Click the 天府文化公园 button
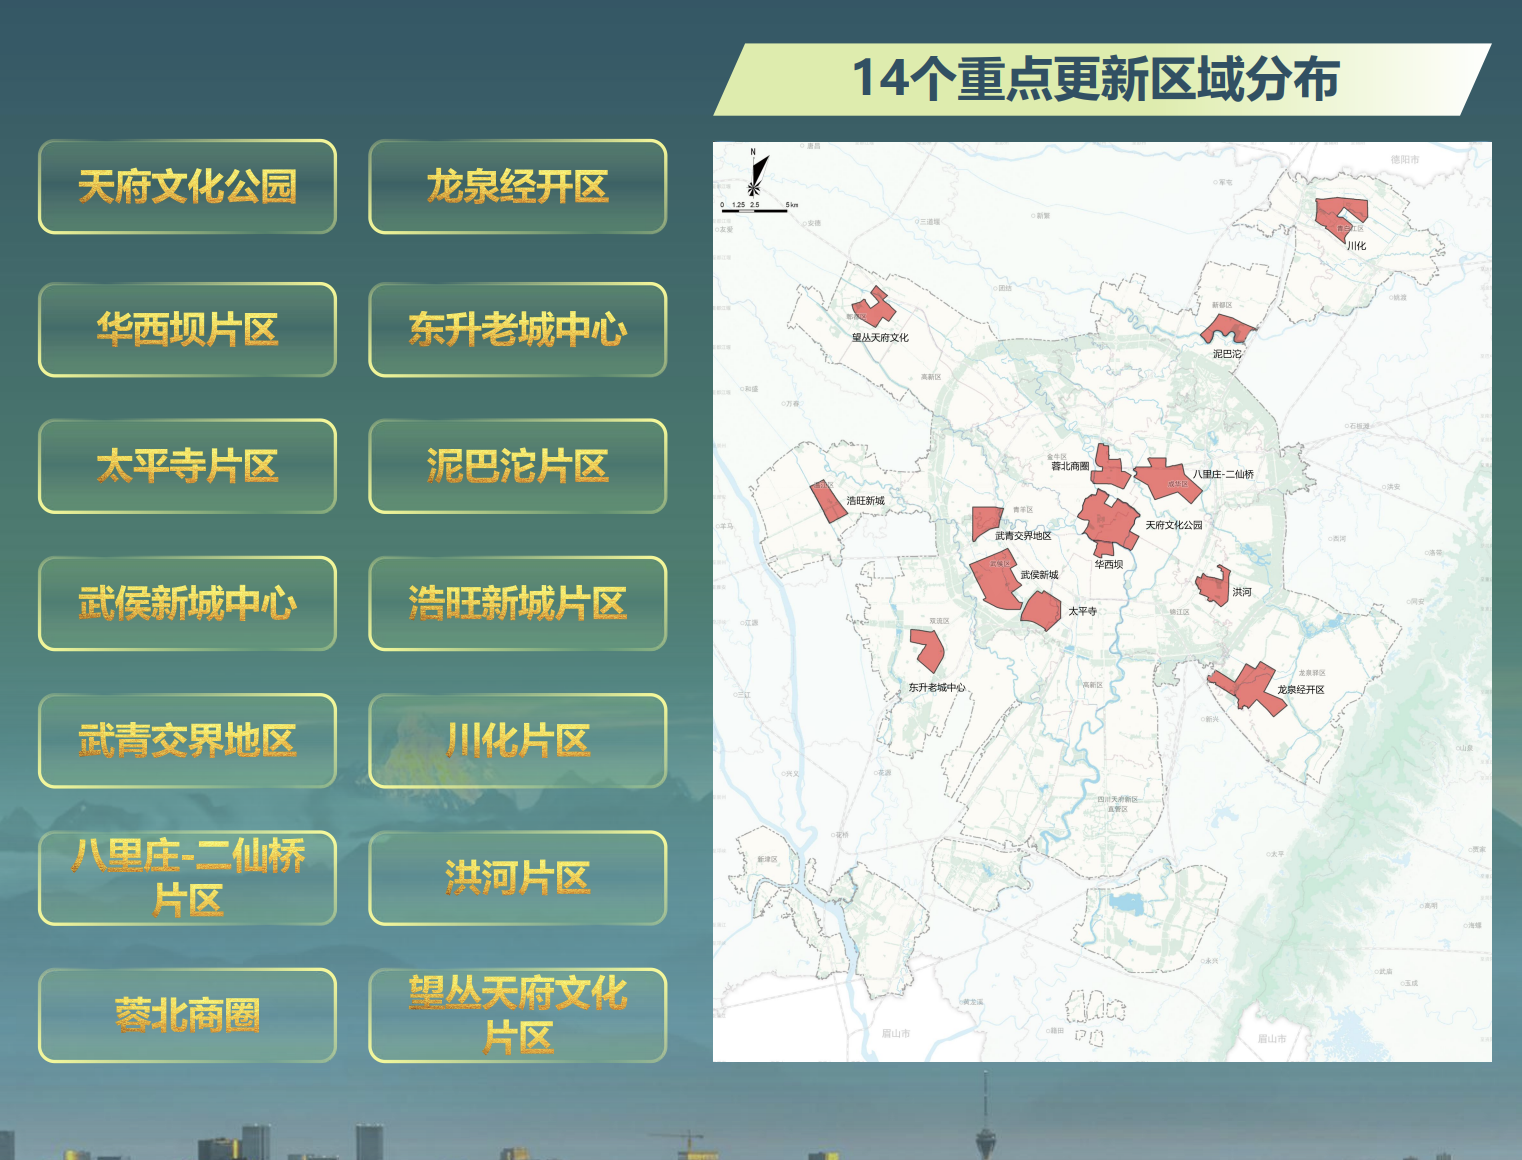Viewport: 1522px width, 1160px height. coord(187,187)
